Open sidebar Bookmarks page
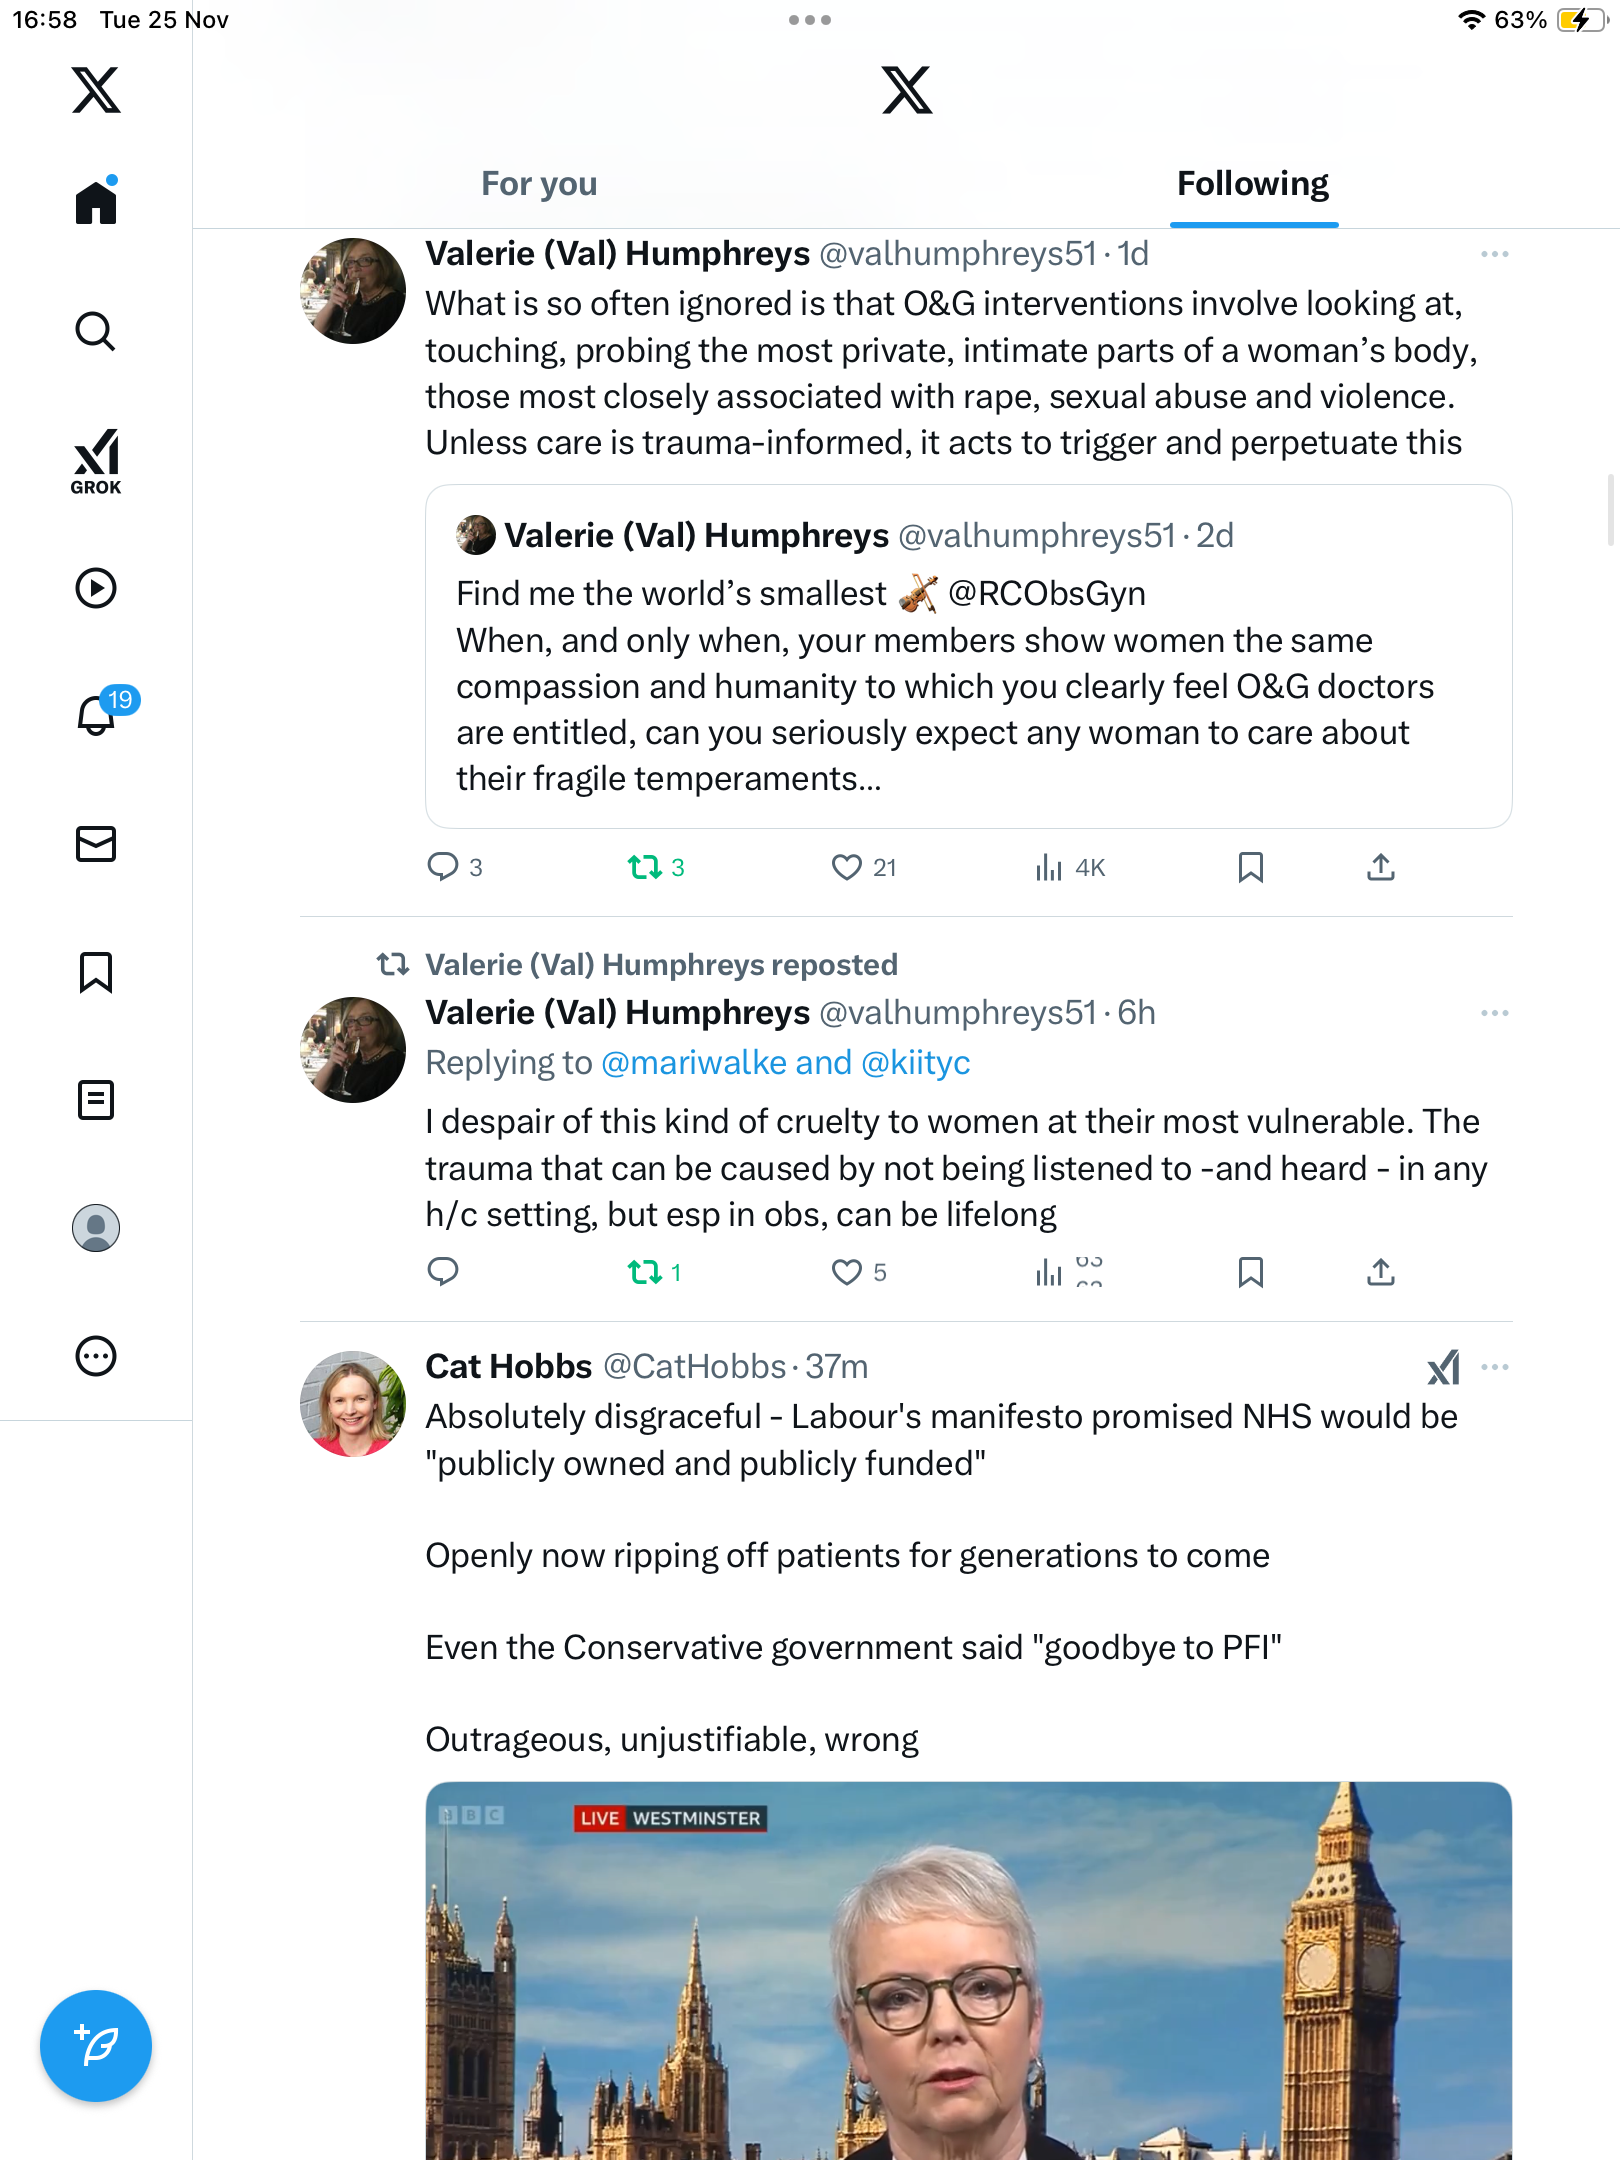Viewport: 1620px width, 2160px height. click(96, 972)
